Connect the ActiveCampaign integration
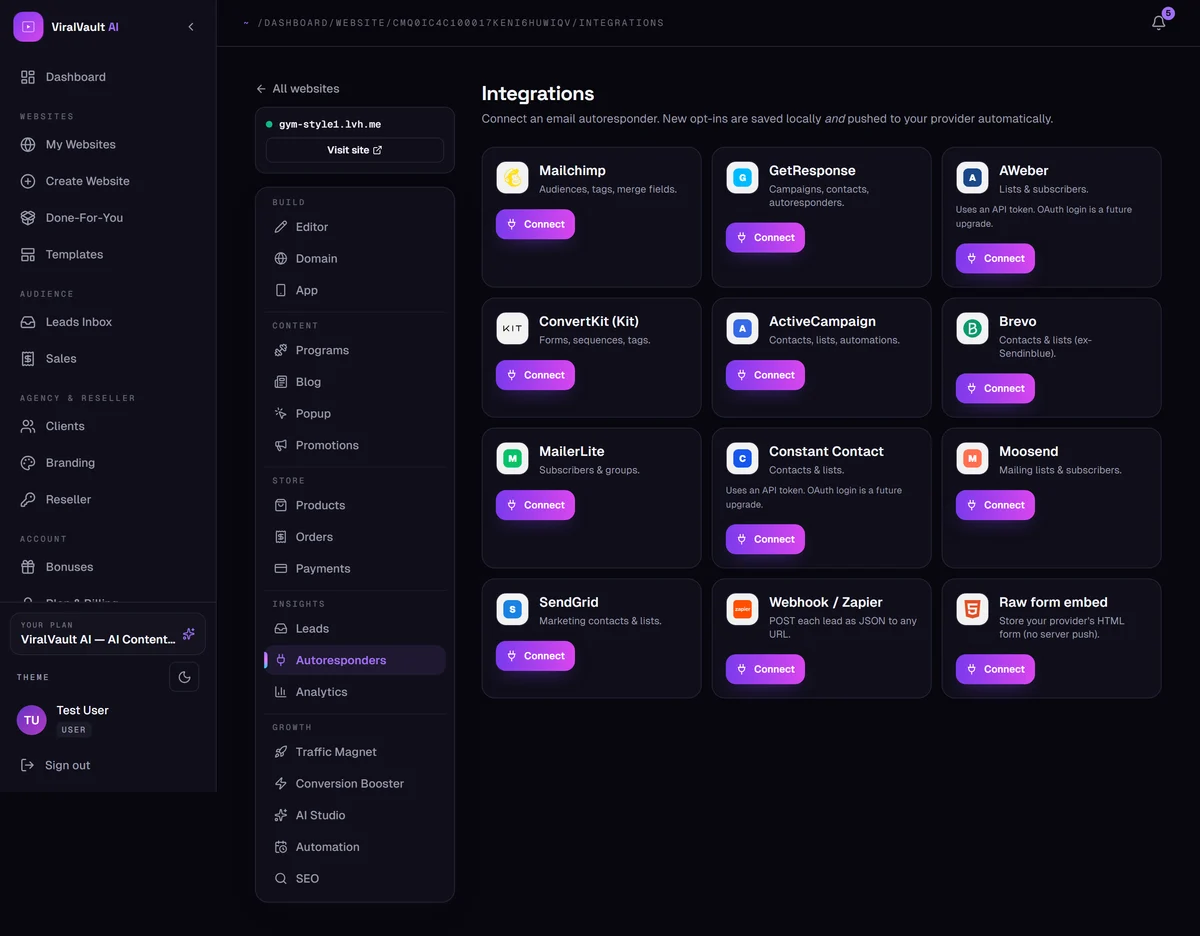The width and height of the screenshot is (1200, 936). pyautogui.click(x=765, y=375)
